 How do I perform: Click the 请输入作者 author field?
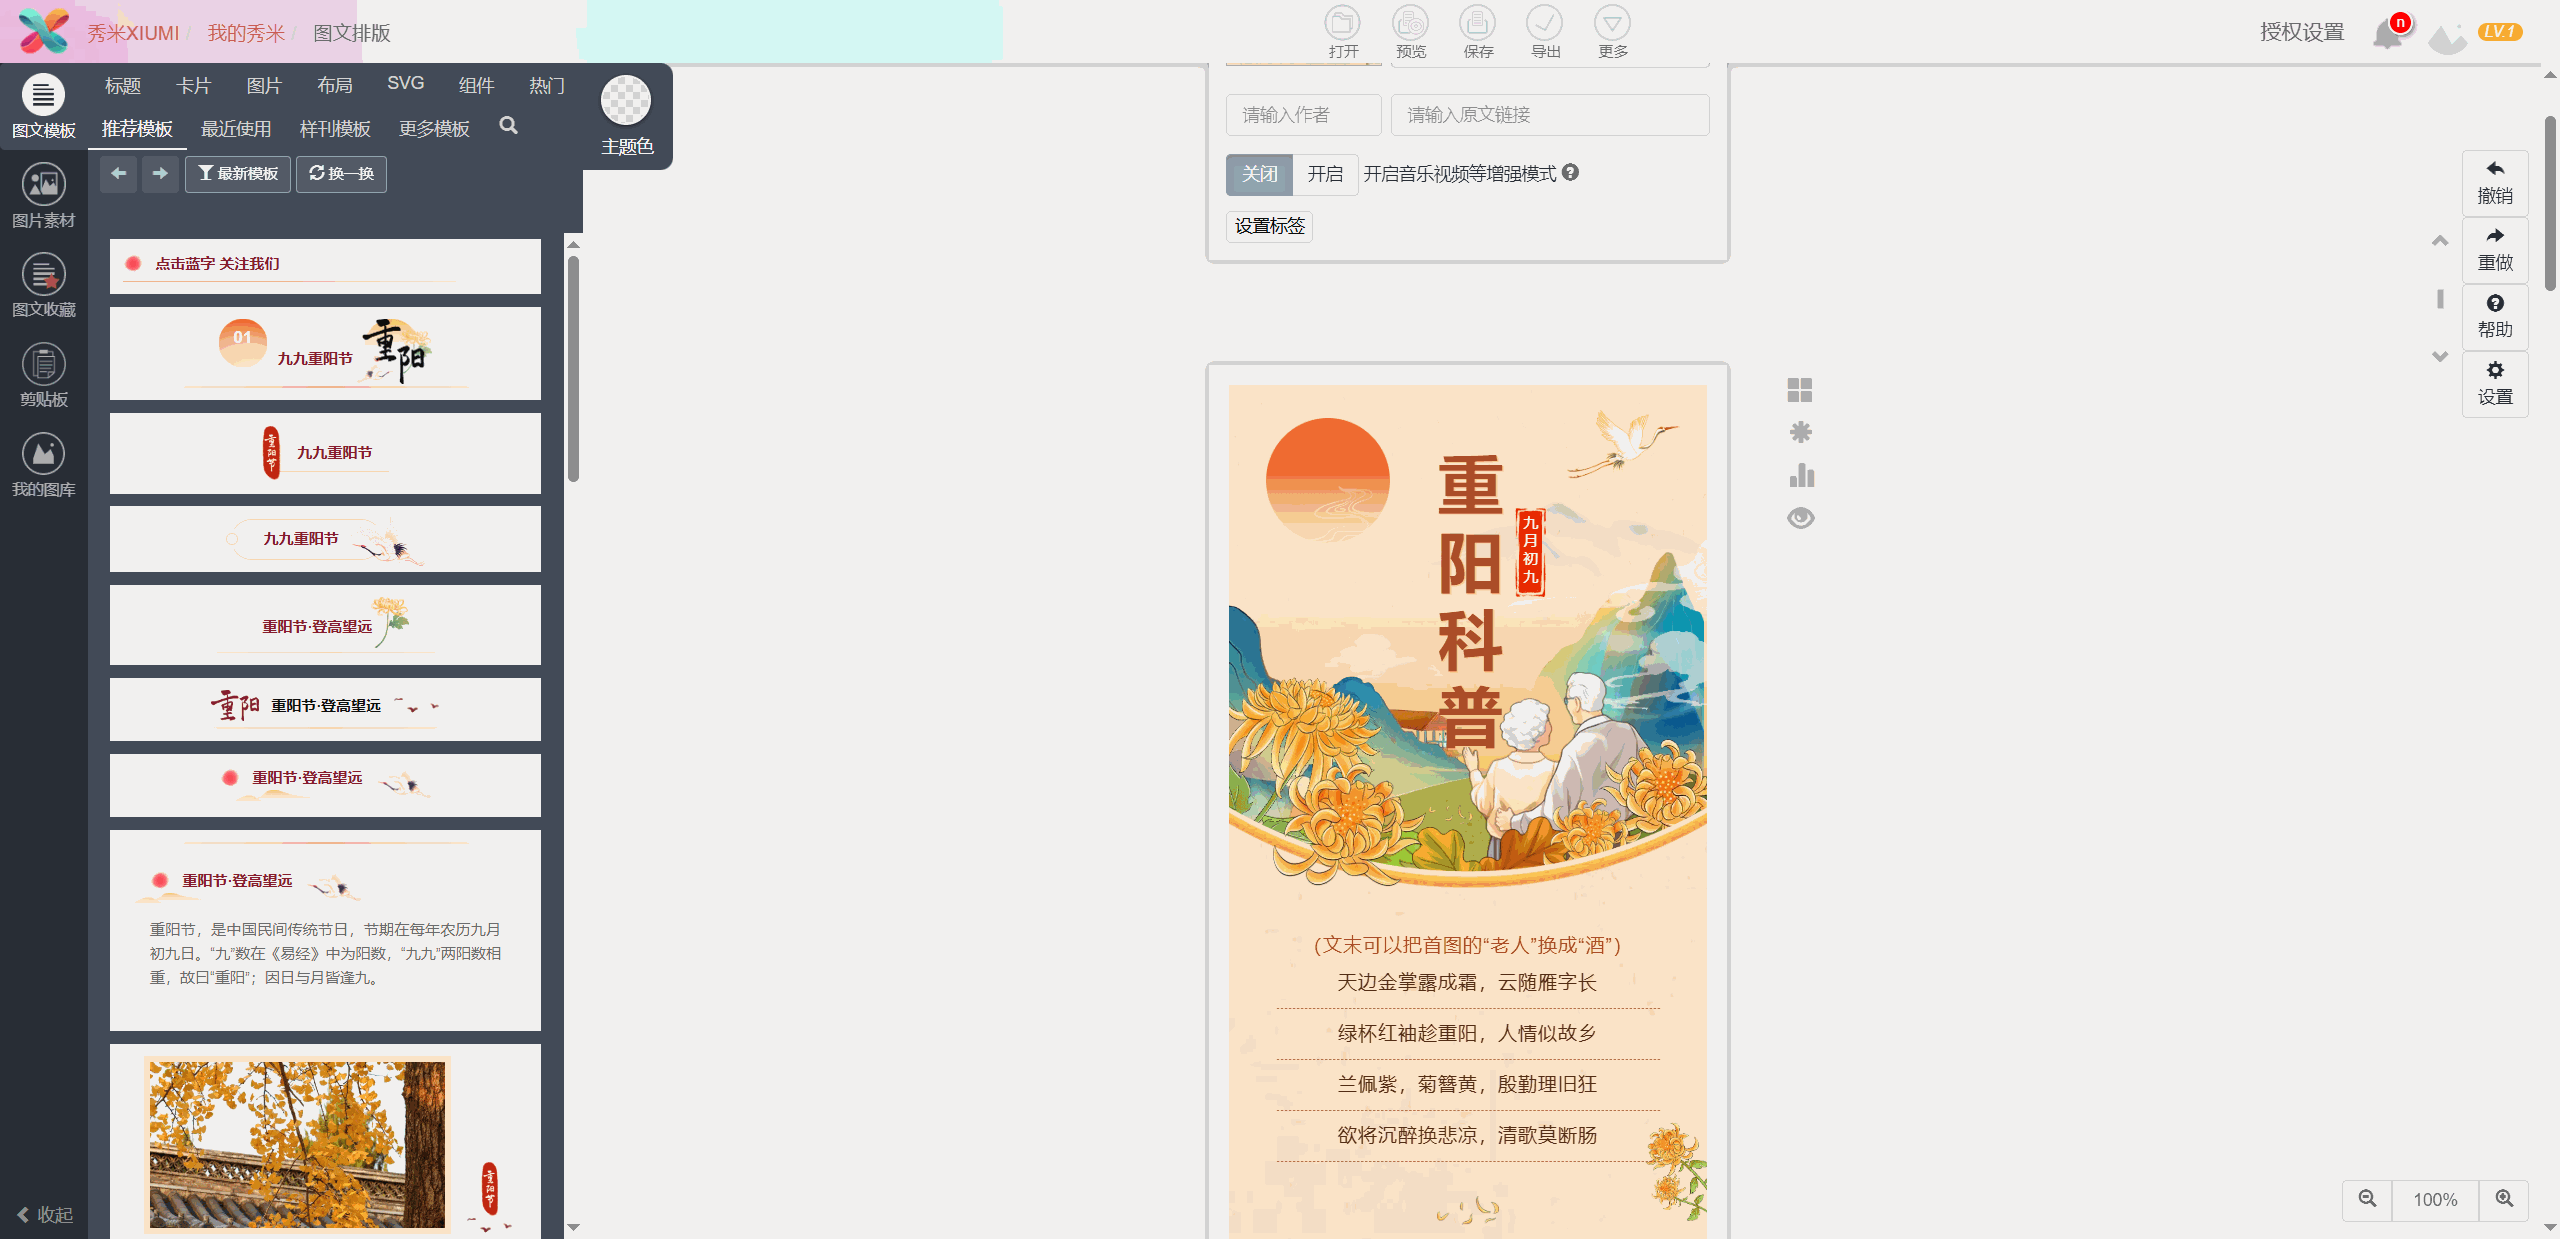(x=1304, y=115)
